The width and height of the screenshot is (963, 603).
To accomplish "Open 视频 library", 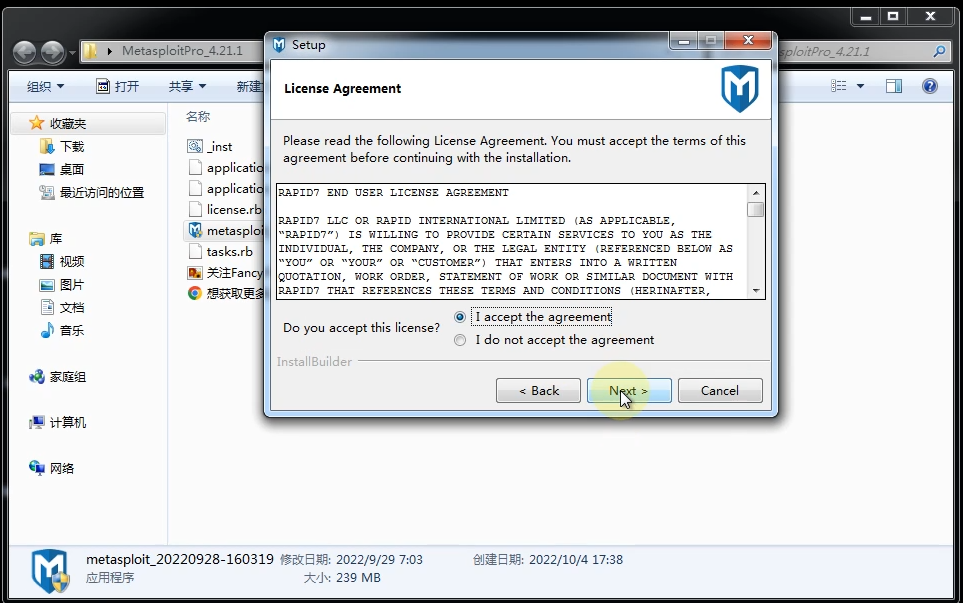I will (x=72, y=262).
